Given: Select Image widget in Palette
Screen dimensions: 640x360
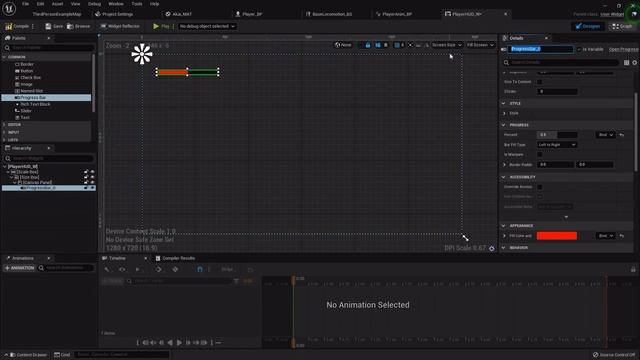Looking at the screenshot, I should (x=24, y=84).
